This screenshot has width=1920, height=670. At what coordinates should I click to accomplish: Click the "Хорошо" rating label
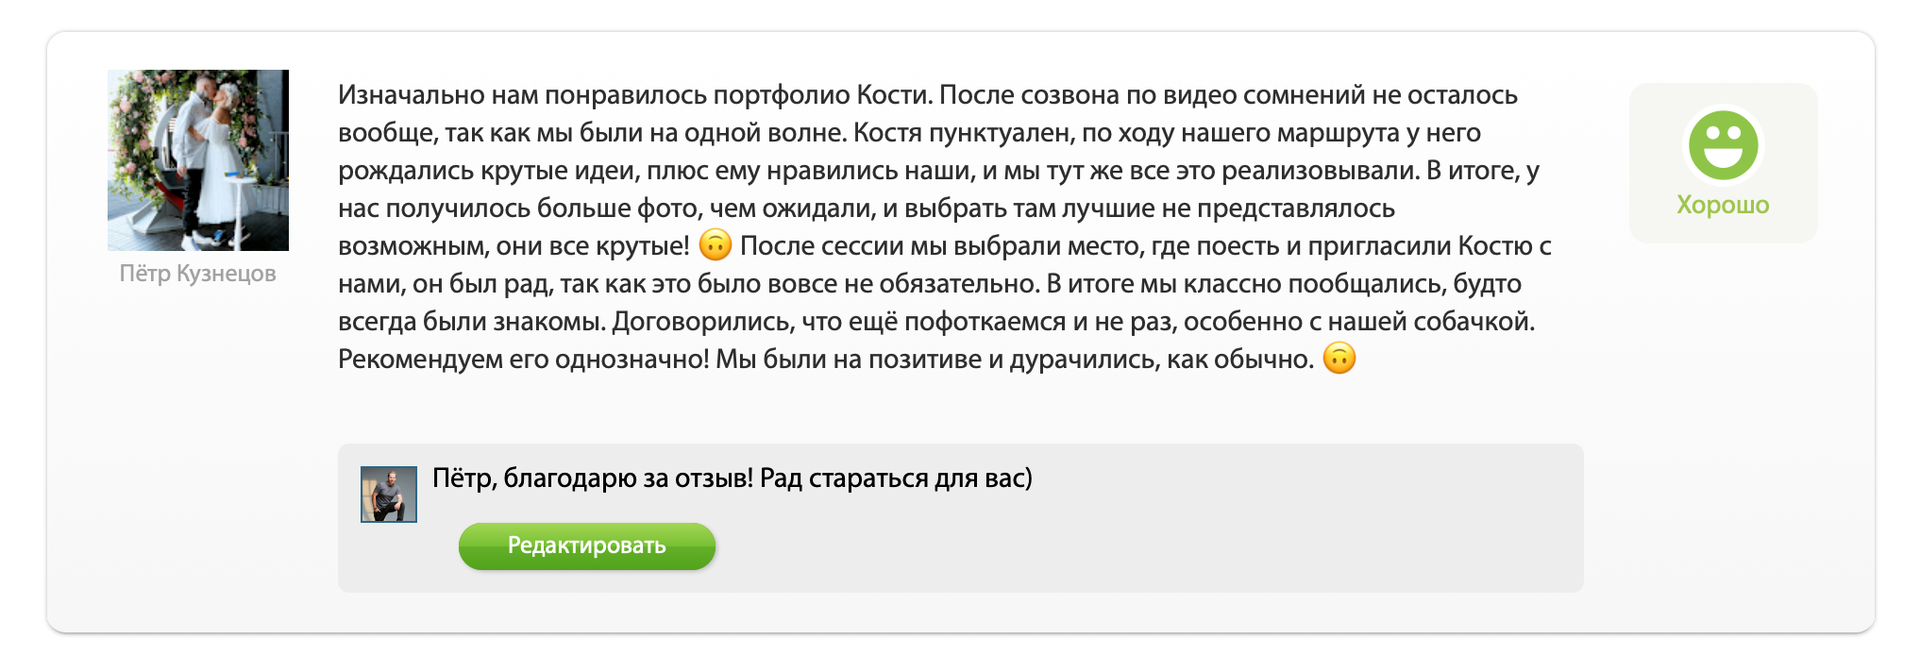click(x=1723, y=205)
